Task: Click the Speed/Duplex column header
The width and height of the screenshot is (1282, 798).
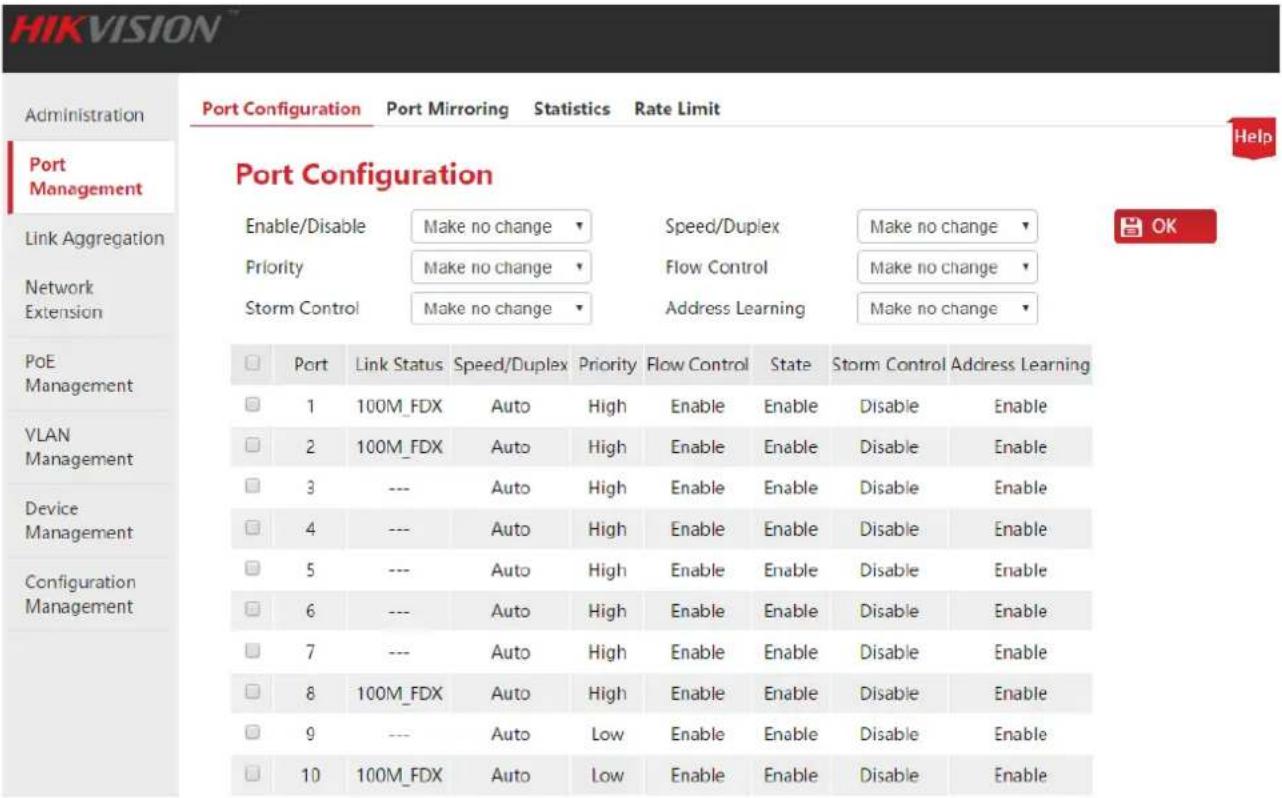Action: [510, 365]
